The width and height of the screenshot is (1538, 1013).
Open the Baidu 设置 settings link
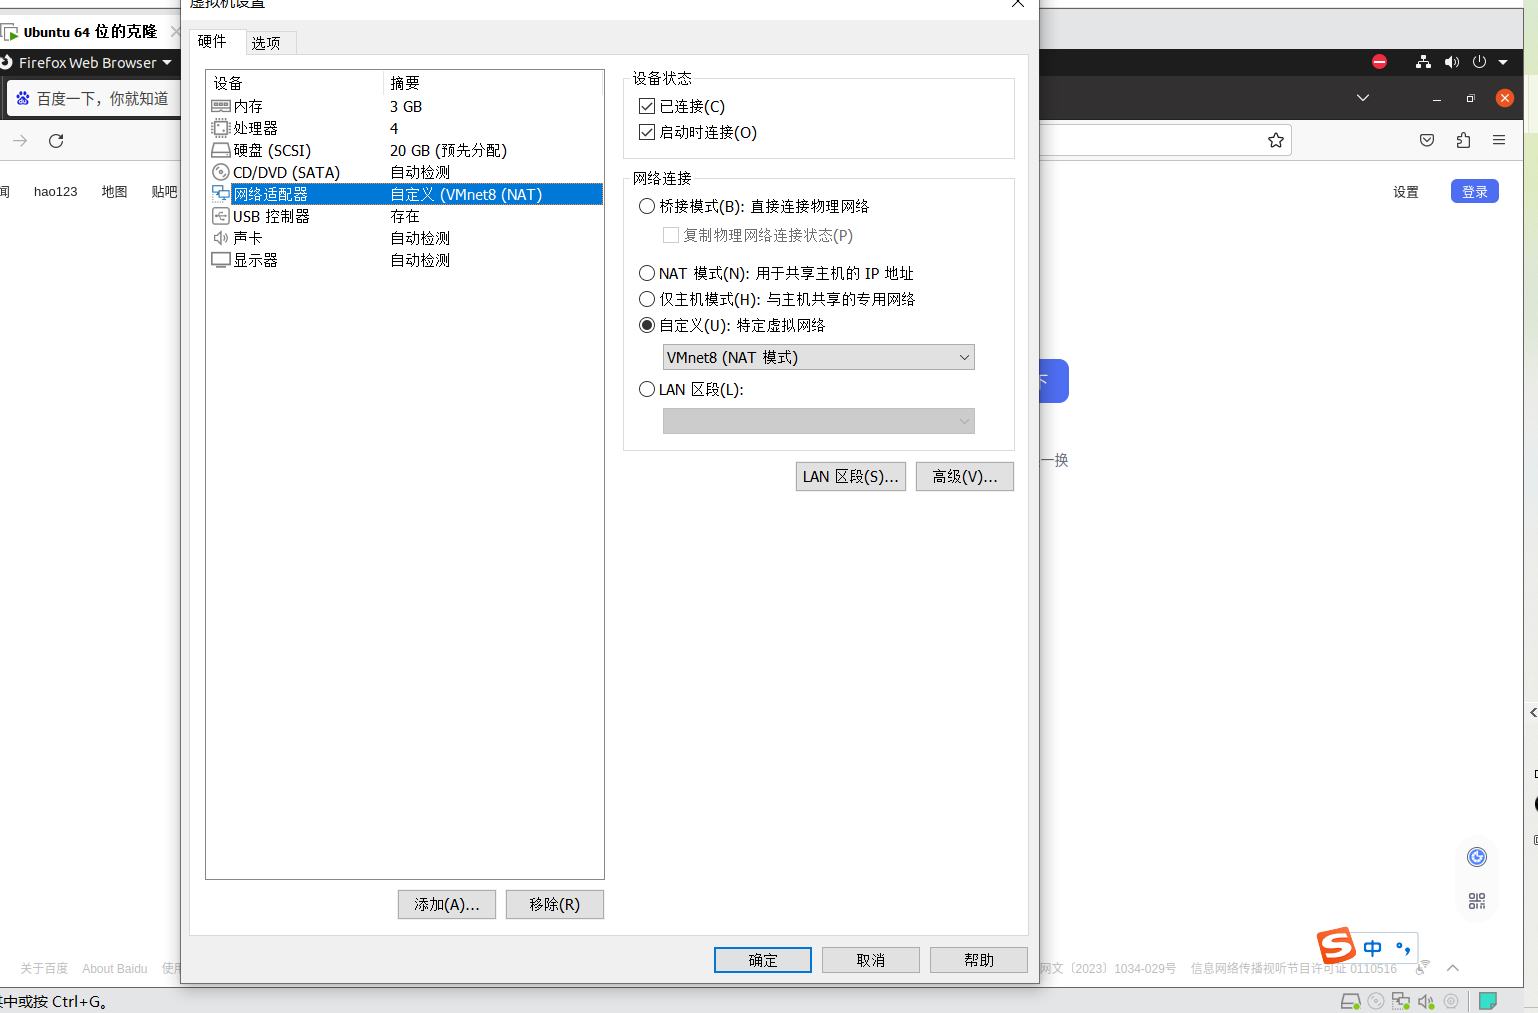point(1406,192)
